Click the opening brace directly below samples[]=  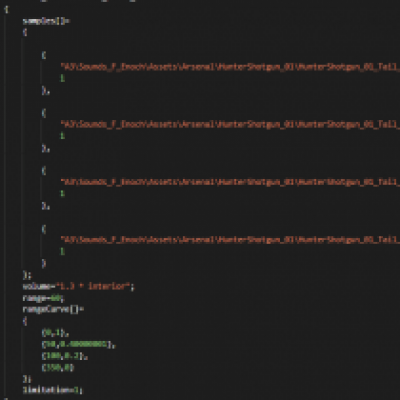25,32
